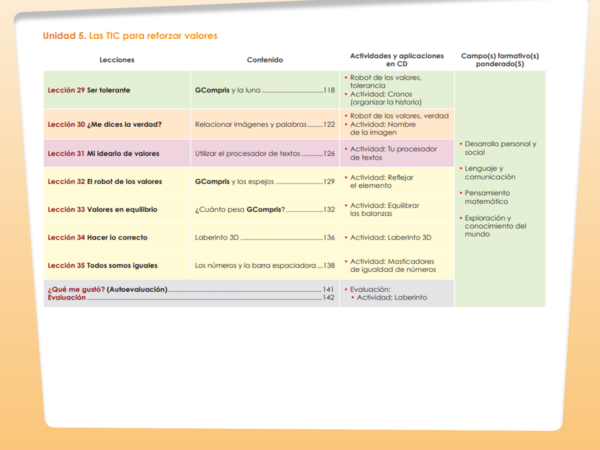Viewport: 600px width, 450px height.
Task: Click page number 141
Action: coord(328,289)
